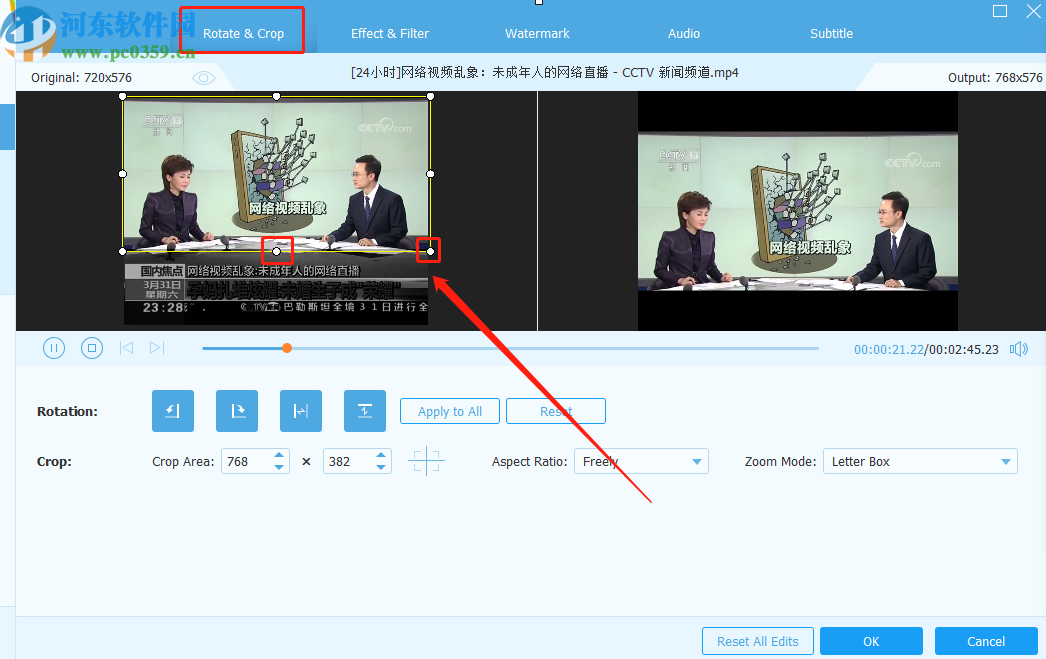Select the rotate right icon
Screen dimensions: 1046x659
click(237, 410)
